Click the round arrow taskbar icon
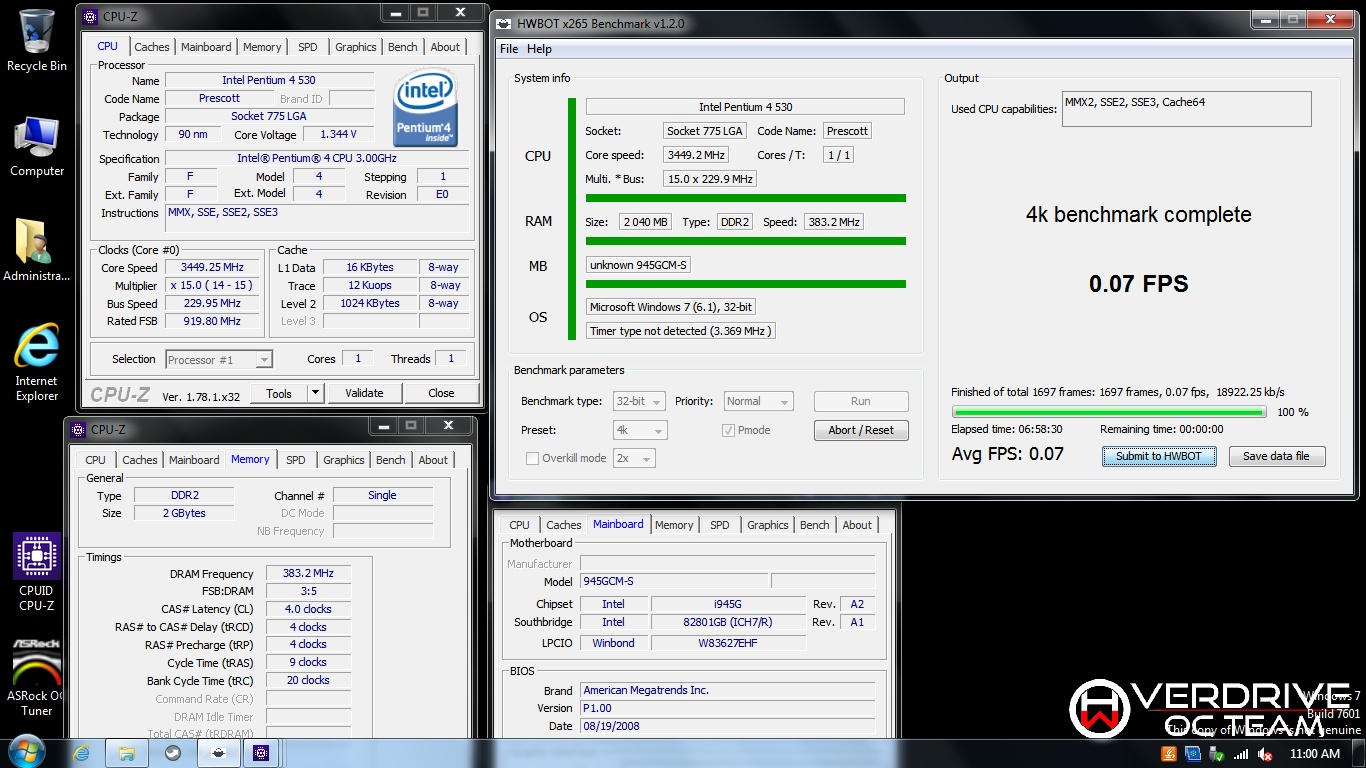The height and width of the screenshot is (768, 1366). (172, 752)
